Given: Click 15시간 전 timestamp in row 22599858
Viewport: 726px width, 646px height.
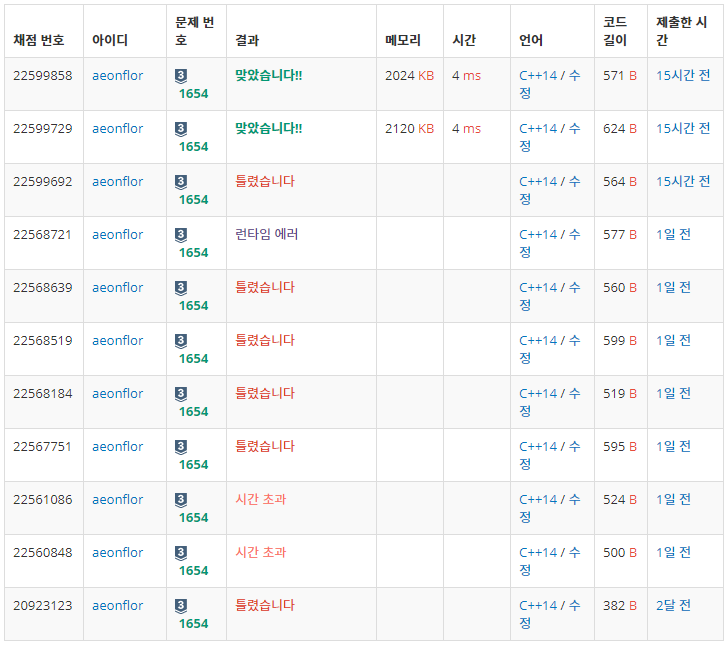Looking at the screenshot, I should tap(683, 75).
